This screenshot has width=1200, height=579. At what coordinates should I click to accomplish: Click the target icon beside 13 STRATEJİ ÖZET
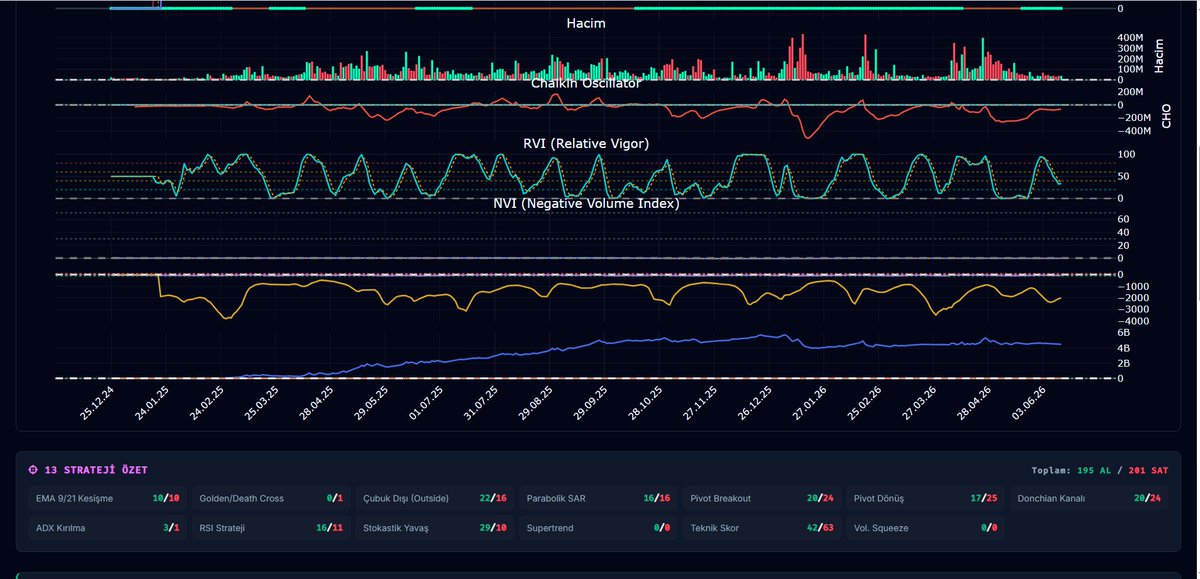coord(33,470)
